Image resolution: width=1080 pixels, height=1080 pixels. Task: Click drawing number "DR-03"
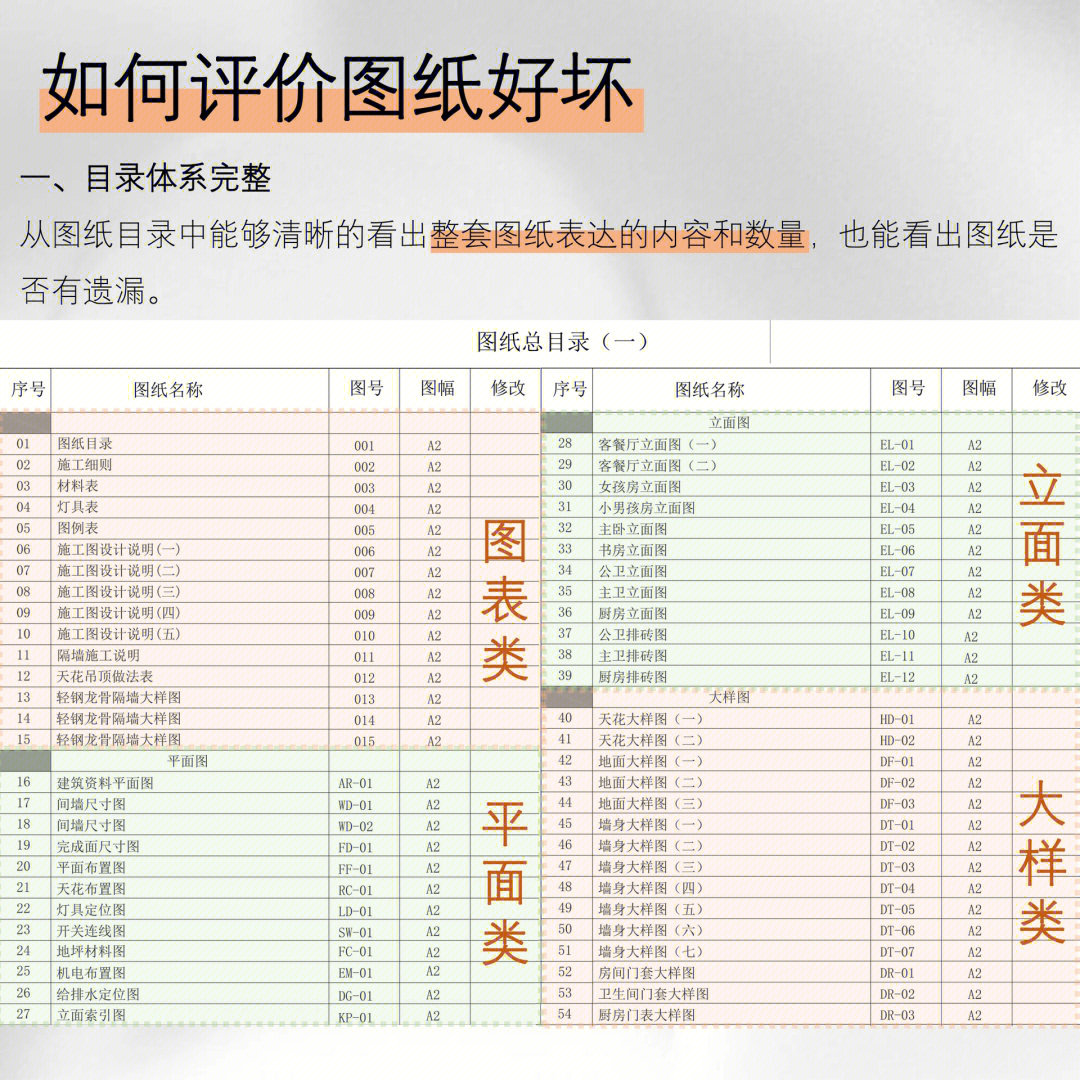[x=897, y=1016]
